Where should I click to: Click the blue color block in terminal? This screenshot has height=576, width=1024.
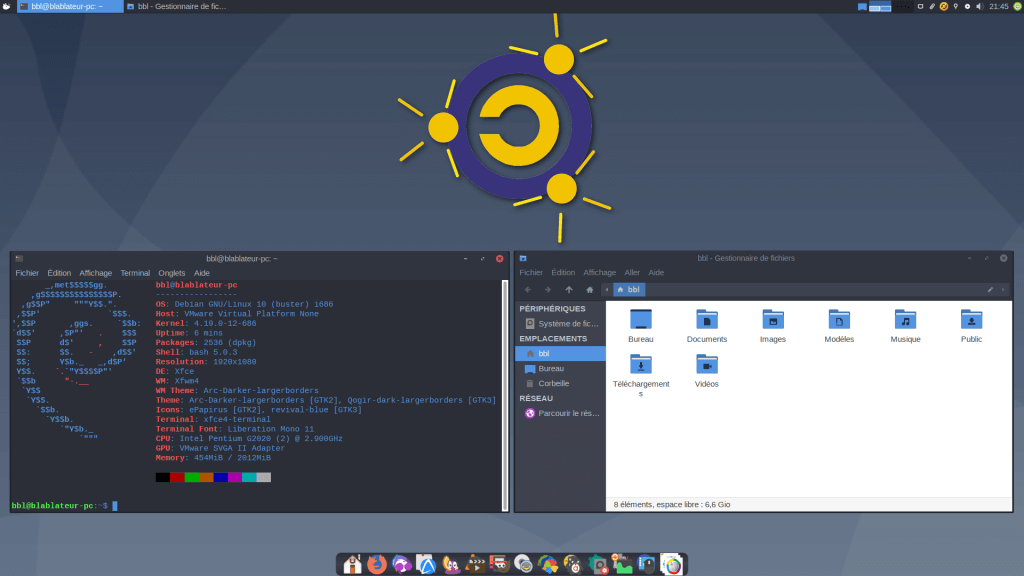(x=221, y=477)
